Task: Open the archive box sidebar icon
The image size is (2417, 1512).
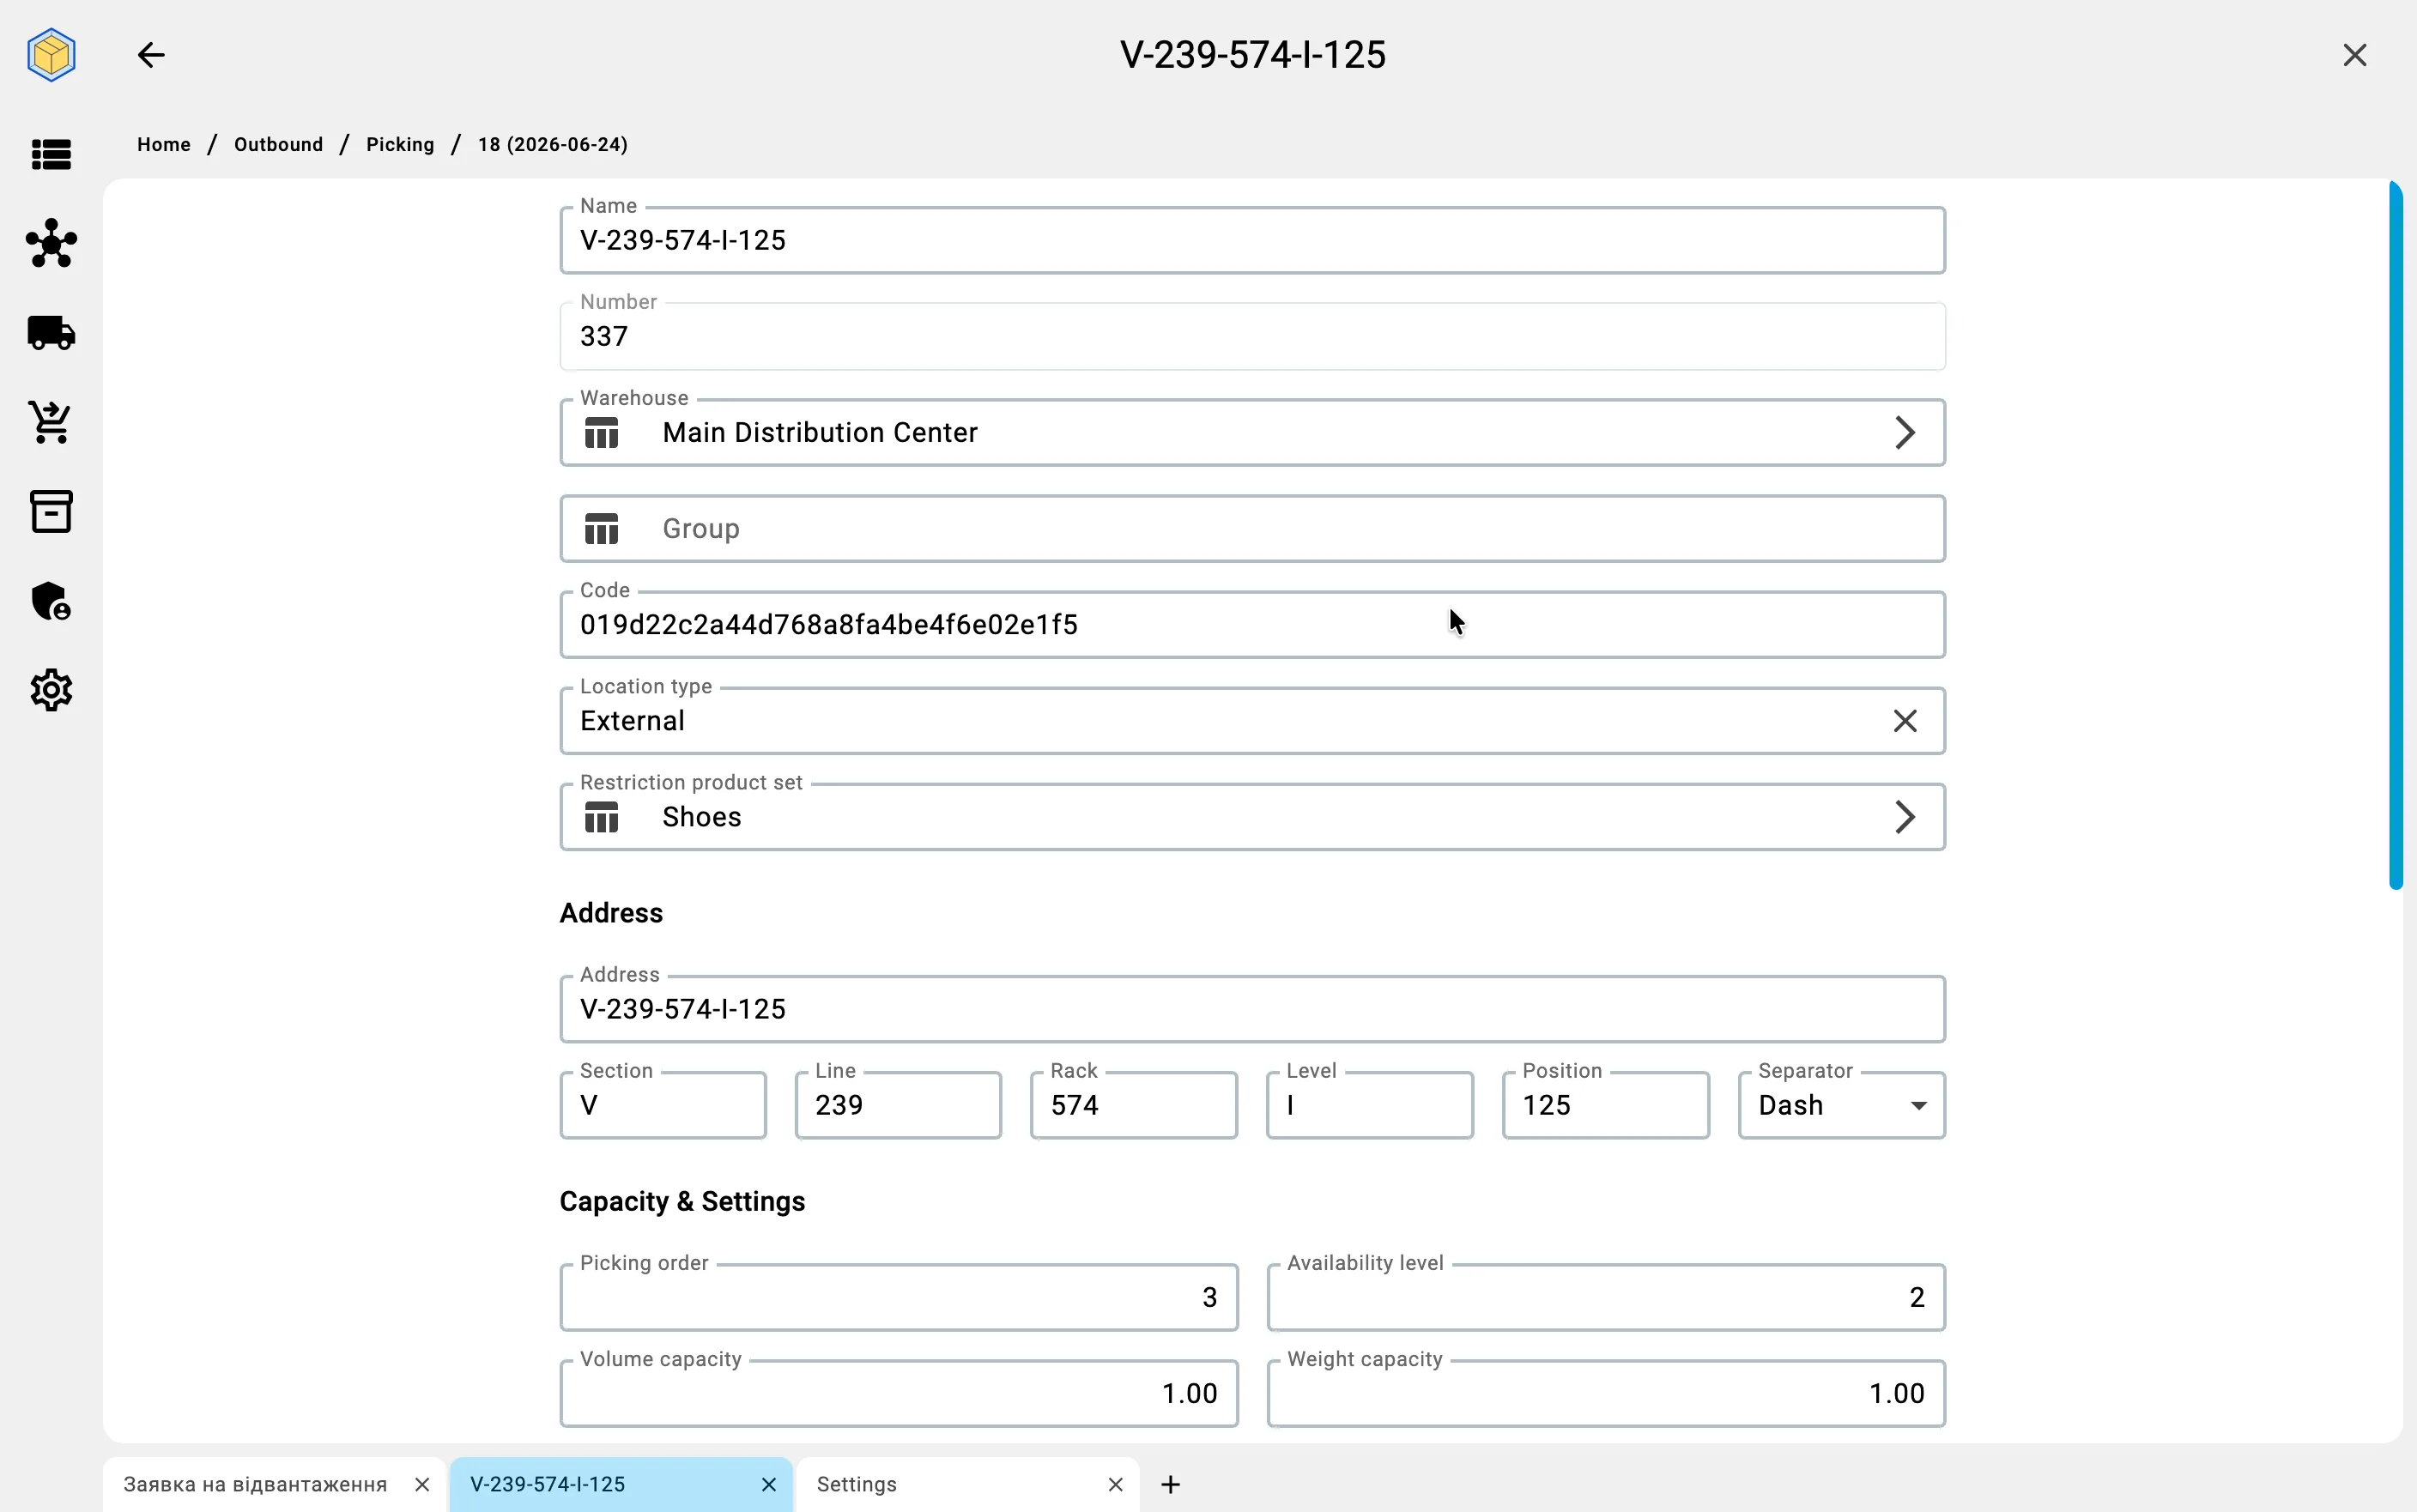Action: tap(51, 511)
